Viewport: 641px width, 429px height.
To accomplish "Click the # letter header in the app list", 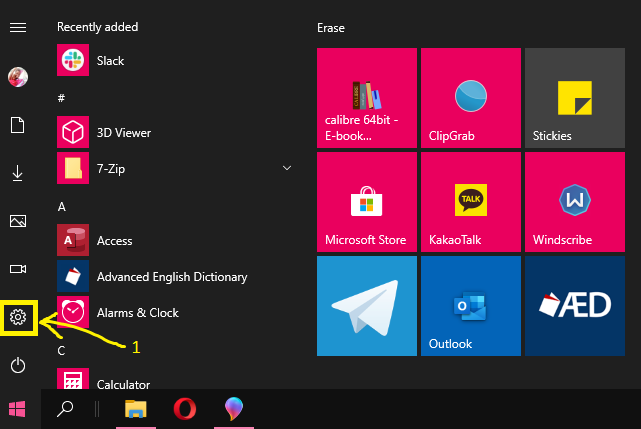I will (x=61, y=98).
